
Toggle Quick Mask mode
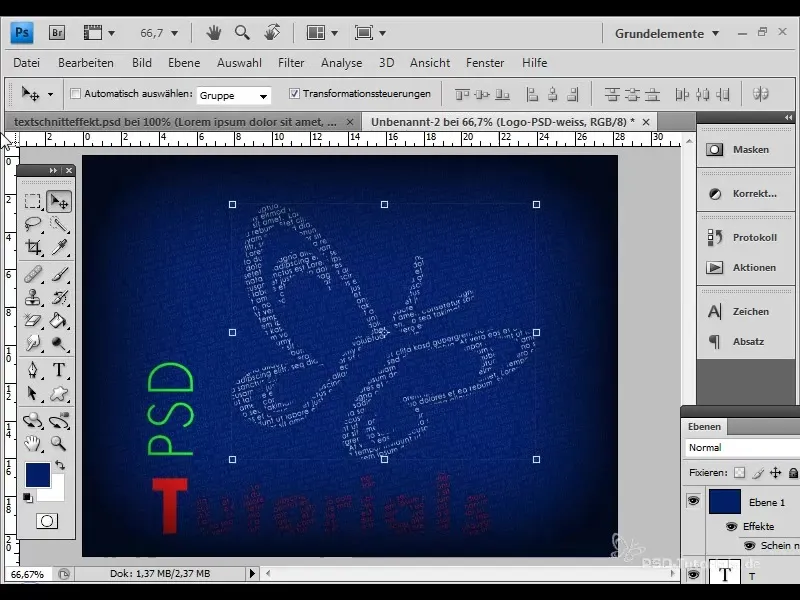point(46,521)
